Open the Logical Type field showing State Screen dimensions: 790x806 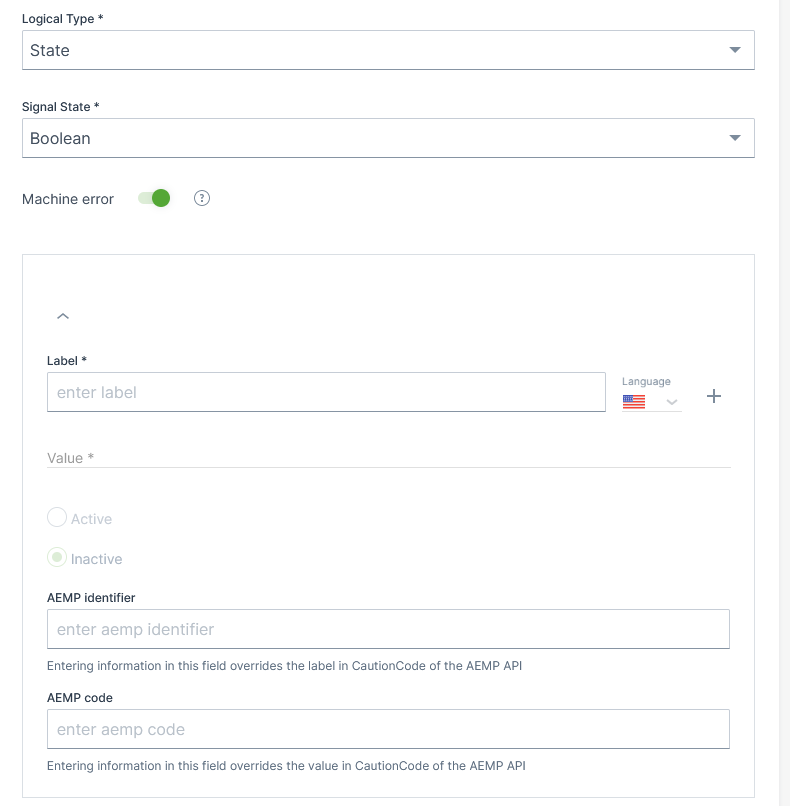point(370,50)
